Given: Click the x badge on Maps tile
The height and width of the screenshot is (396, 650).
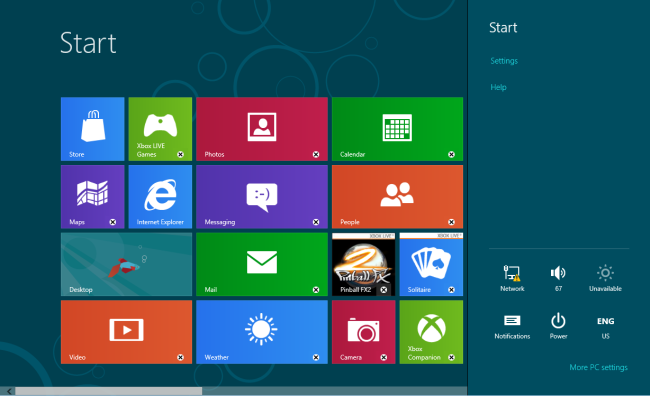Looking at the screenshot, I should pos(113,222).
